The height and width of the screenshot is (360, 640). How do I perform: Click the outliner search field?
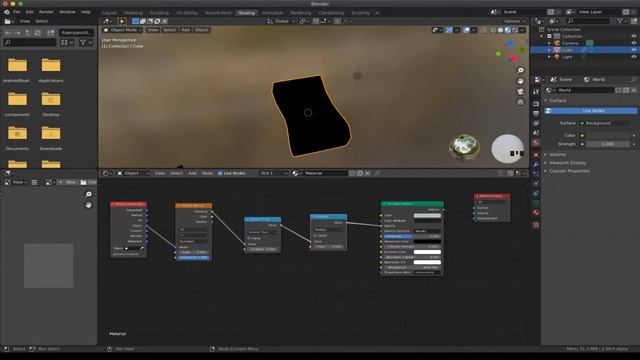(587, 21)
